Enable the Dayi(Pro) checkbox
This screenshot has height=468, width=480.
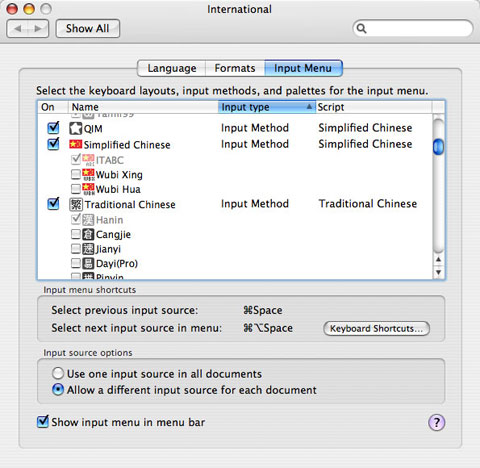tap(76, 263)
